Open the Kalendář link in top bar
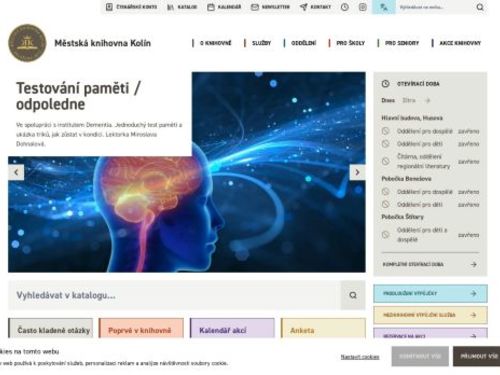500x375 pixels. [x=224, y=7]
